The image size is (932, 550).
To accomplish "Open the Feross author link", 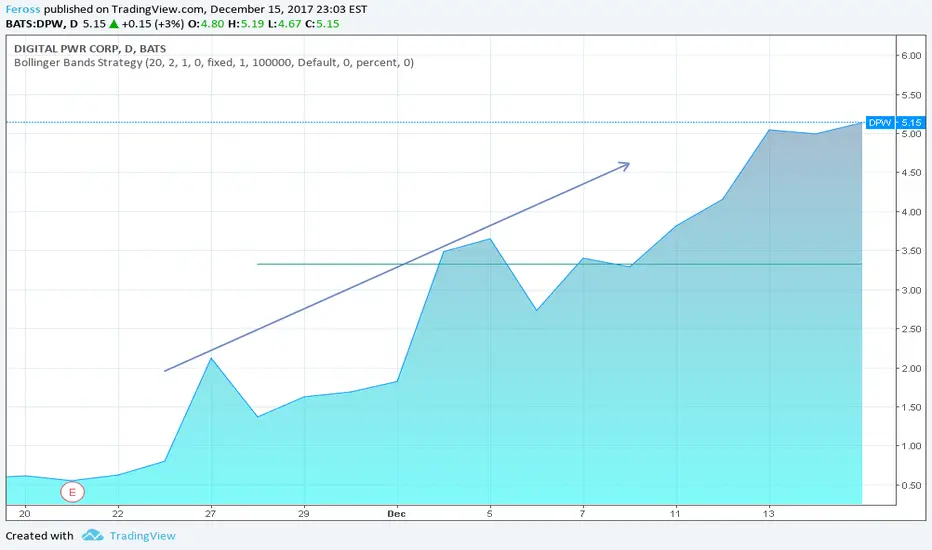I will [23, 10].
